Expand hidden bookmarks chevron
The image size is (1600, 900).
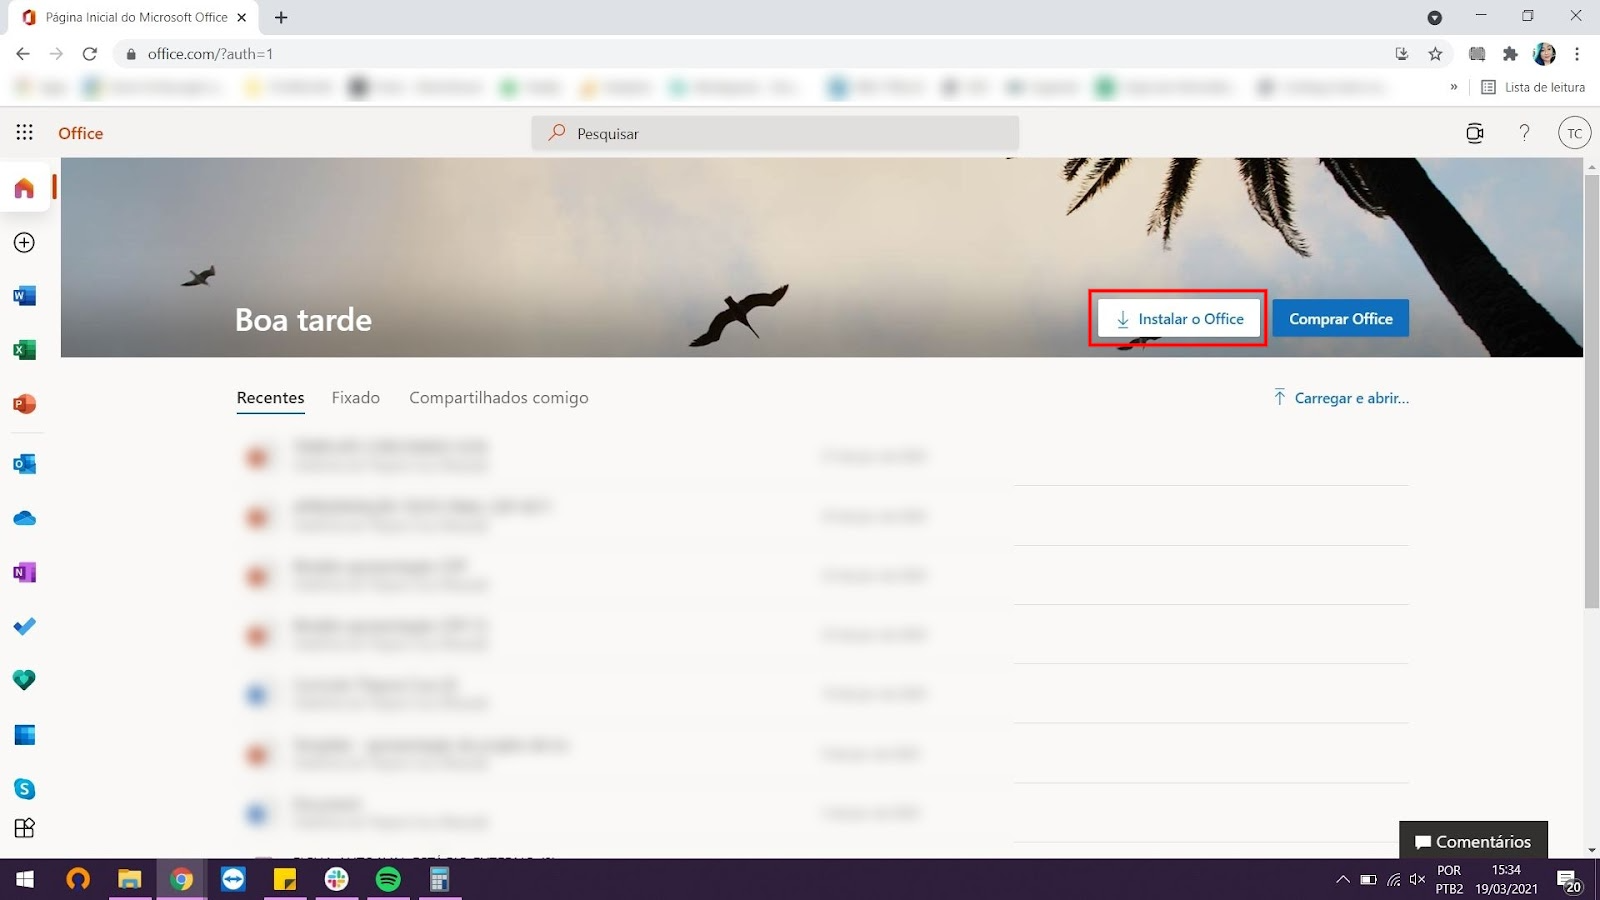point(1453,87)
